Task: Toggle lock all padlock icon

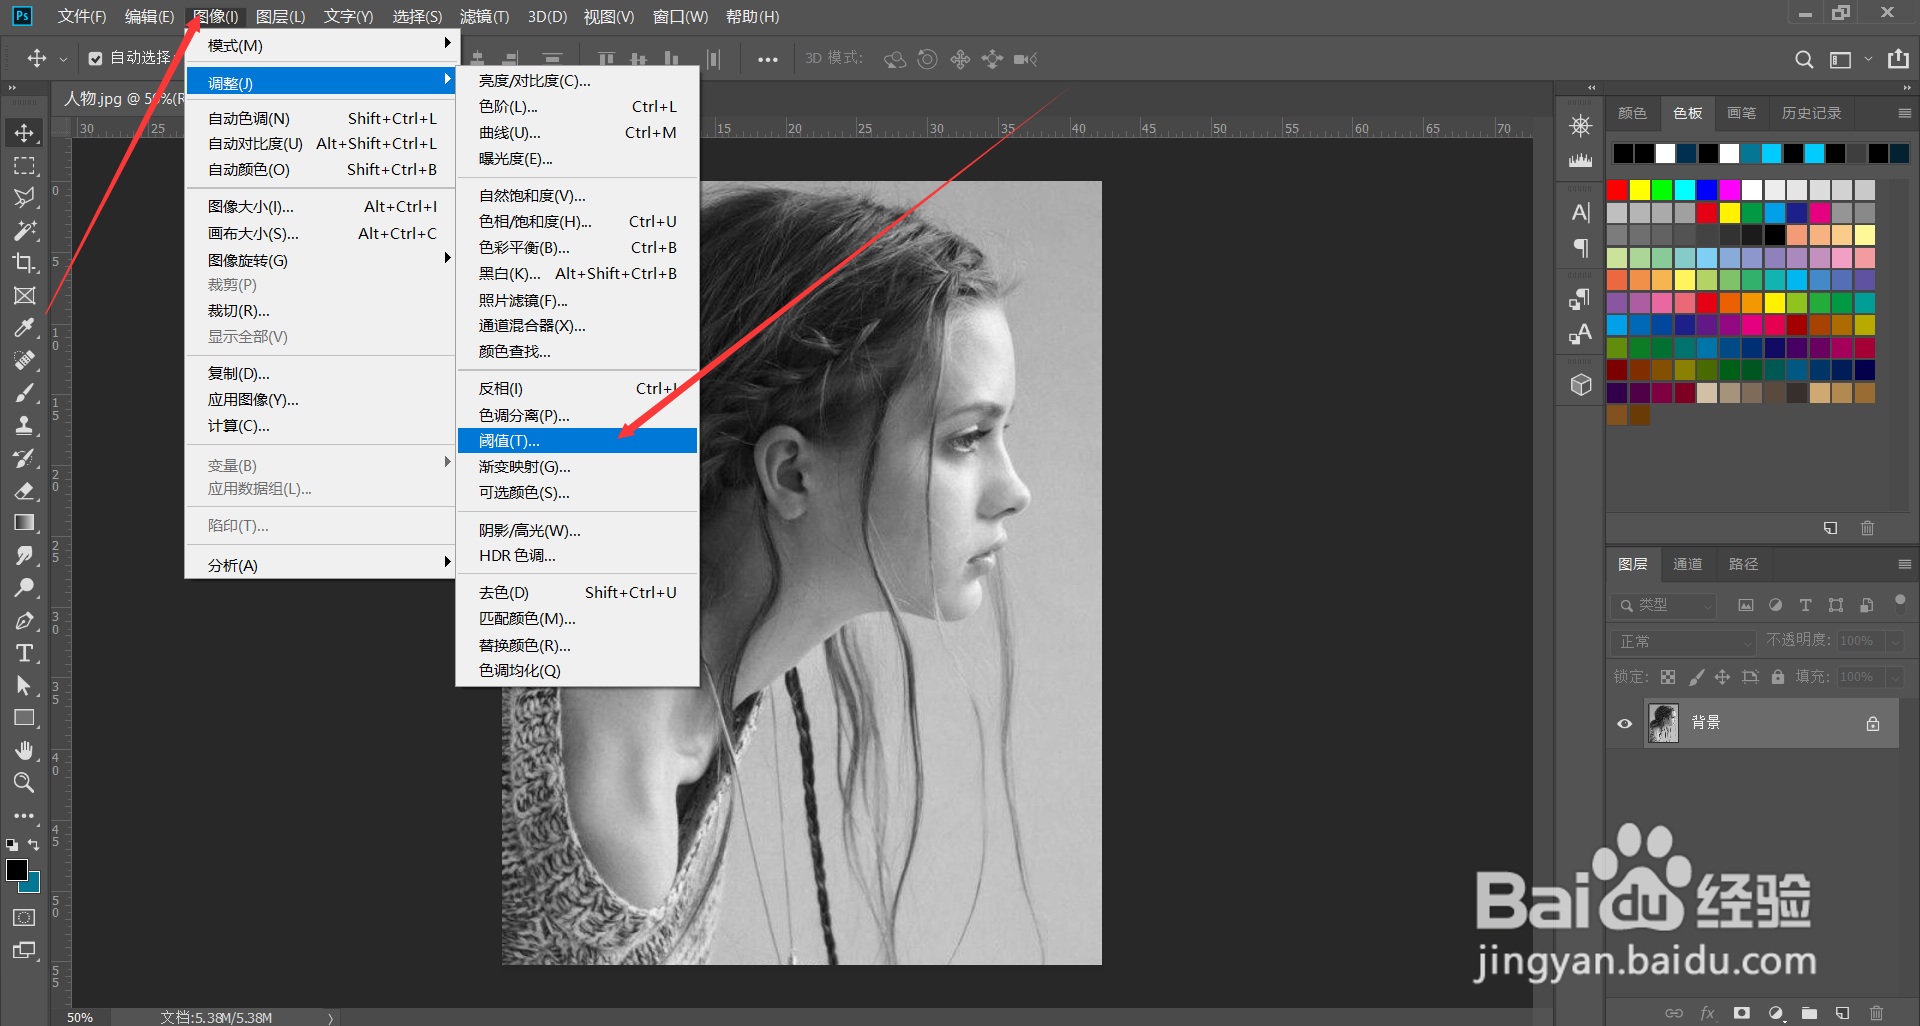Action: (x=1777, y=677)
